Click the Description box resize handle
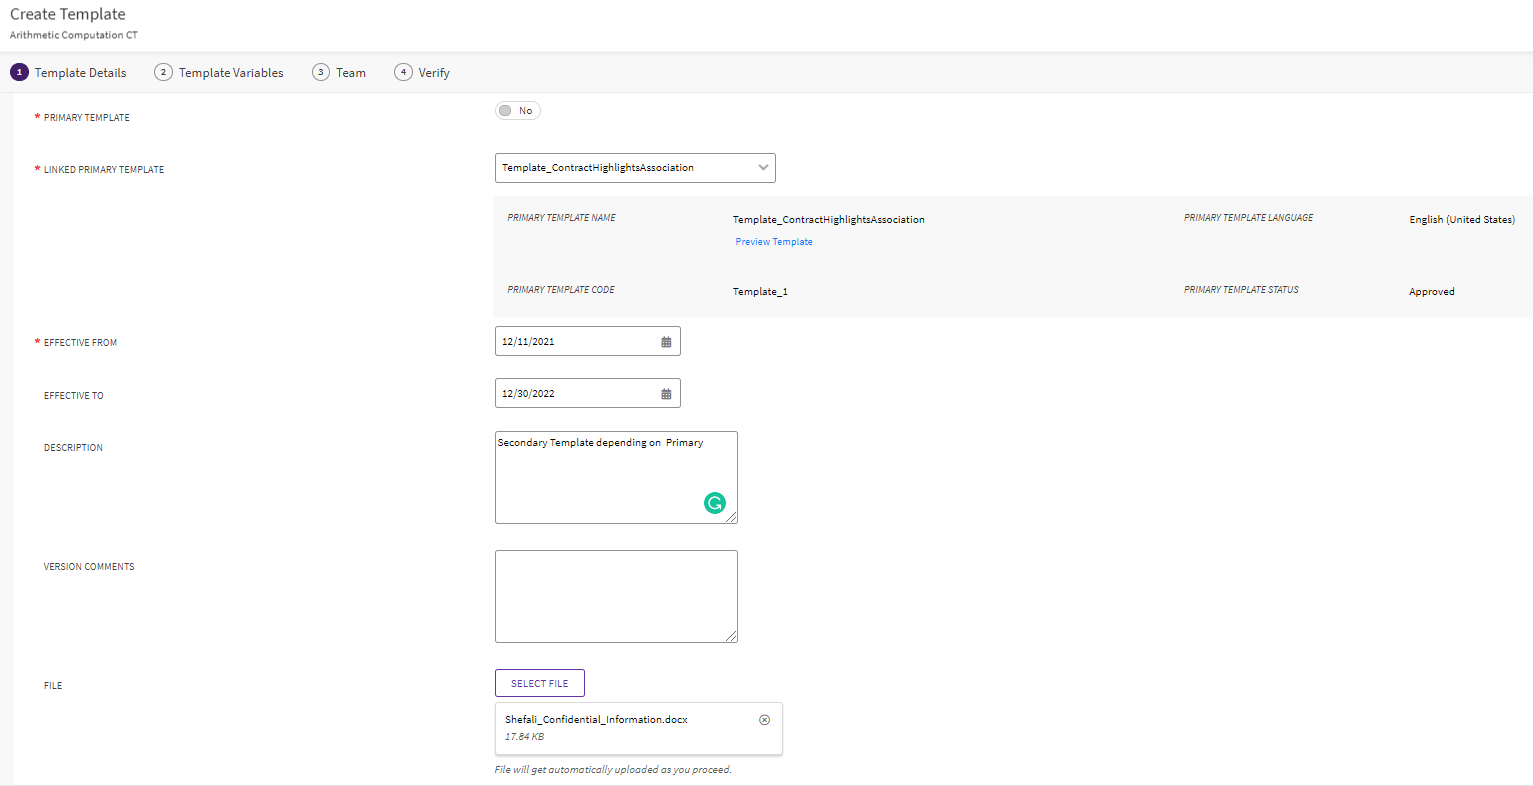1533x786 pixels. click(x=732, y=518)
